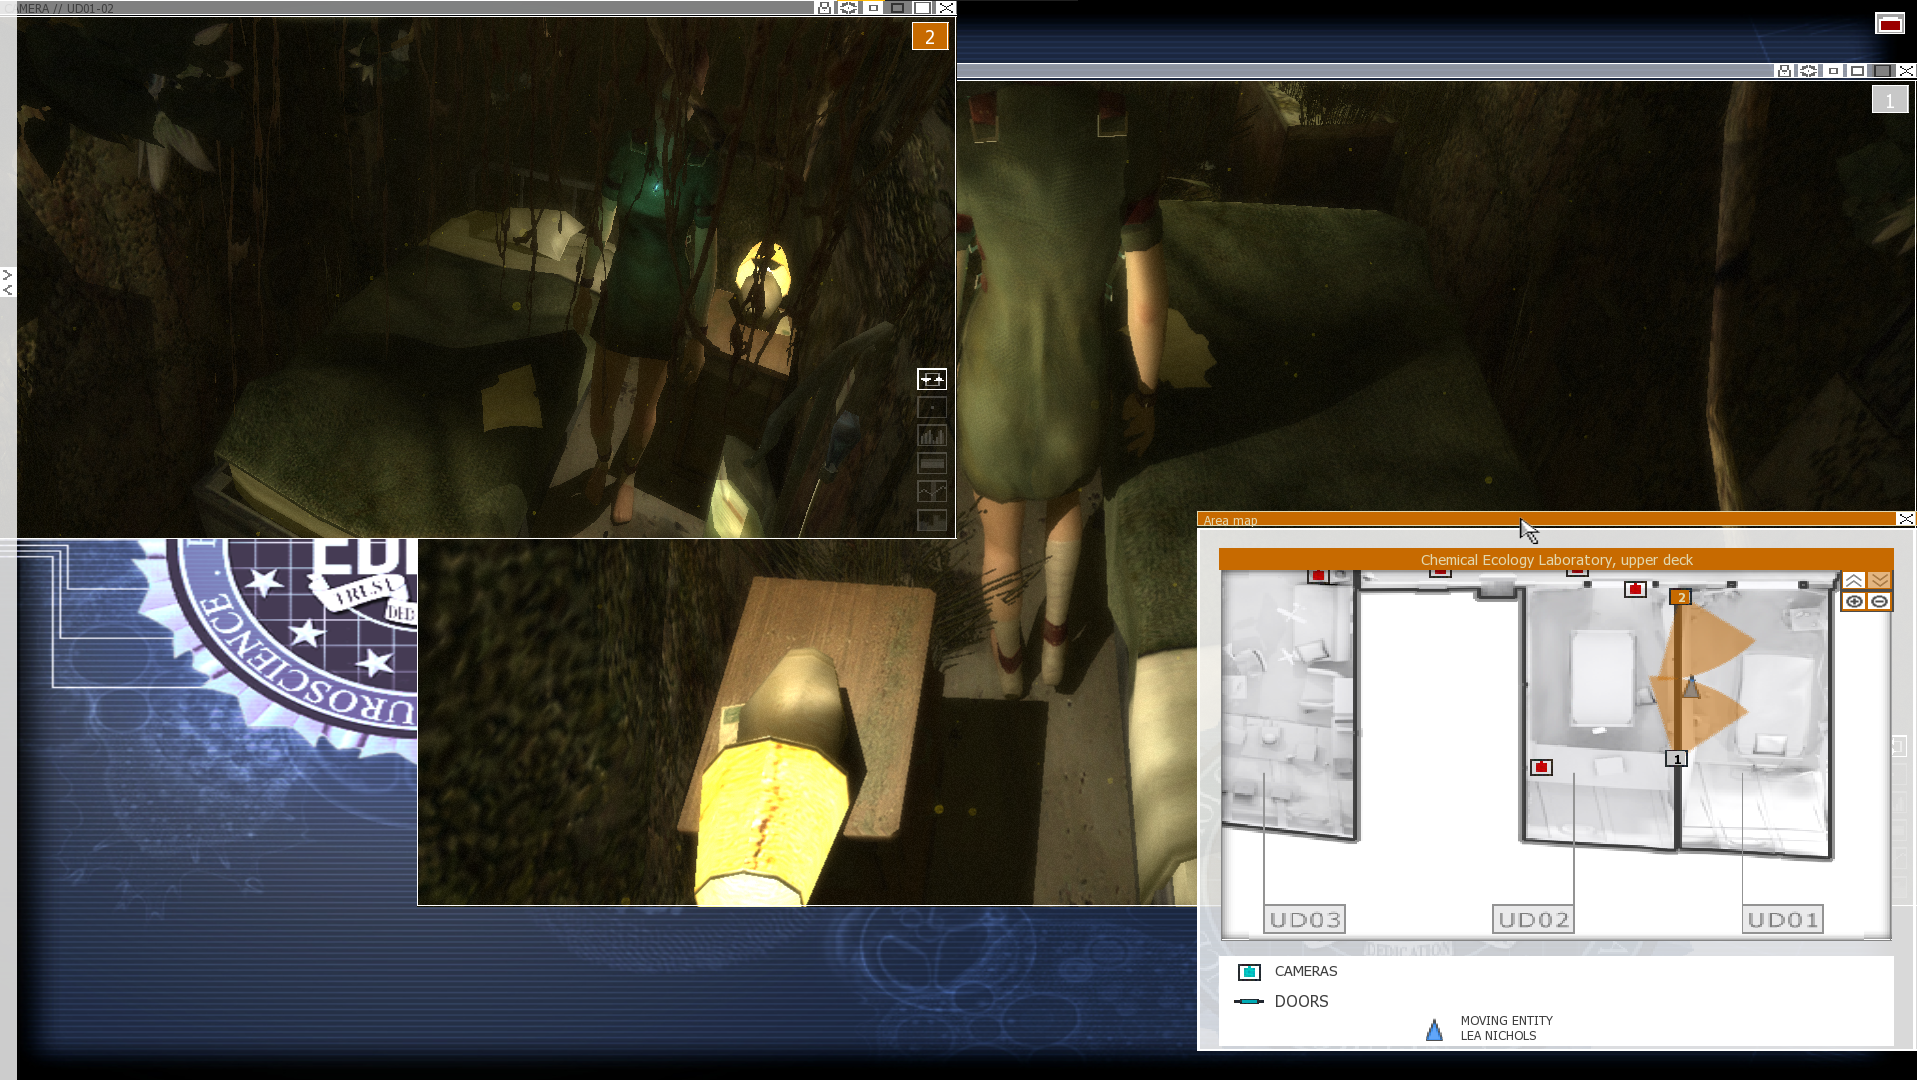Image resolution: width=1917 pixels, height=1080 pixels.
Task: Click the lock icon on UD01-02 camera titlebar
Action: coord(824,8)
